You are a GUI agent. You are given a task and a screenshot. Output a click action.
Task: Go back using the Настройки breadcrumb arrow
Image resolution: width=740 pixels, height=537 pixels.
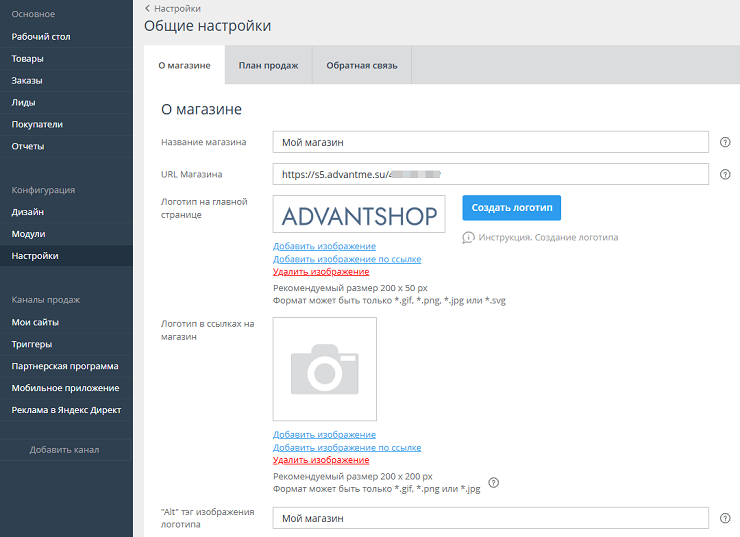coord(148,8)
